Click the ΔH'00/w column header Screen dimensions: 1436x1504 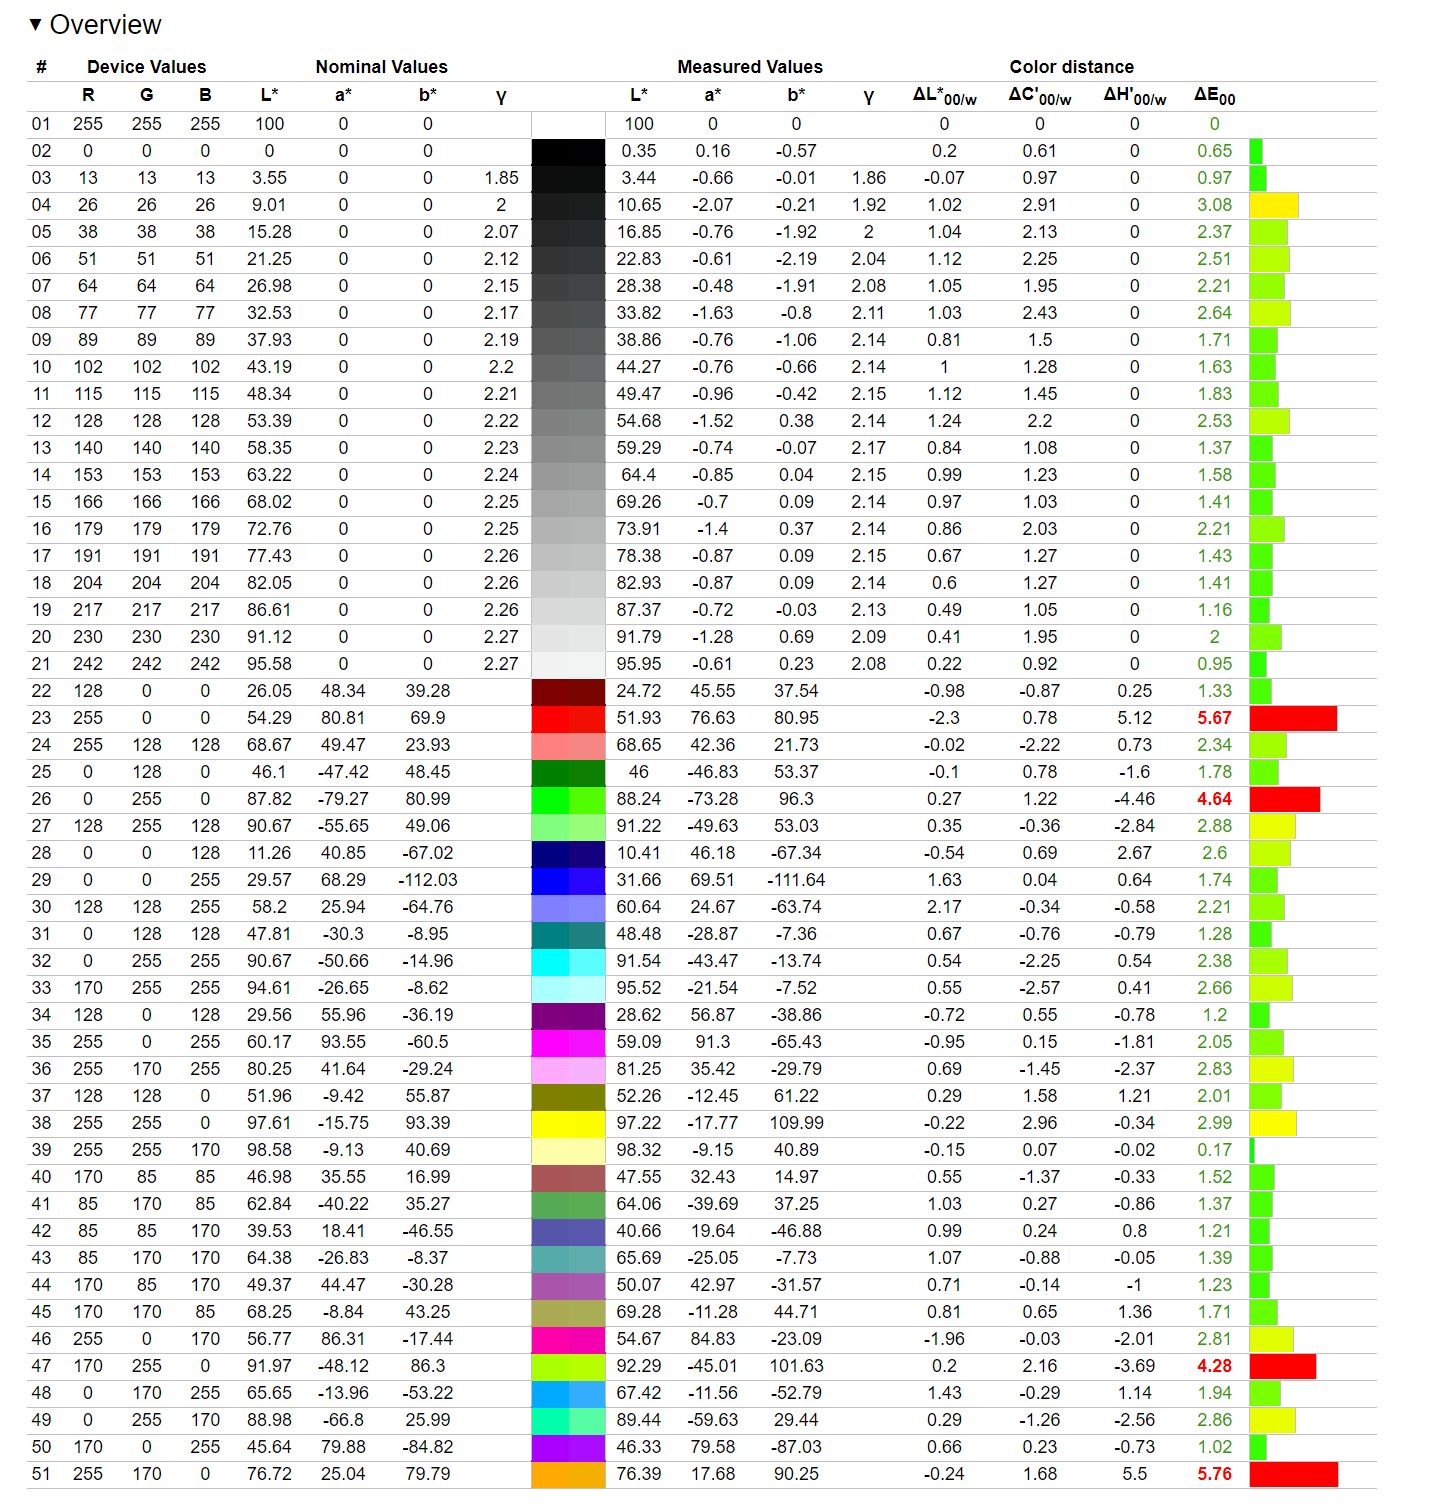pos(1134,96)
